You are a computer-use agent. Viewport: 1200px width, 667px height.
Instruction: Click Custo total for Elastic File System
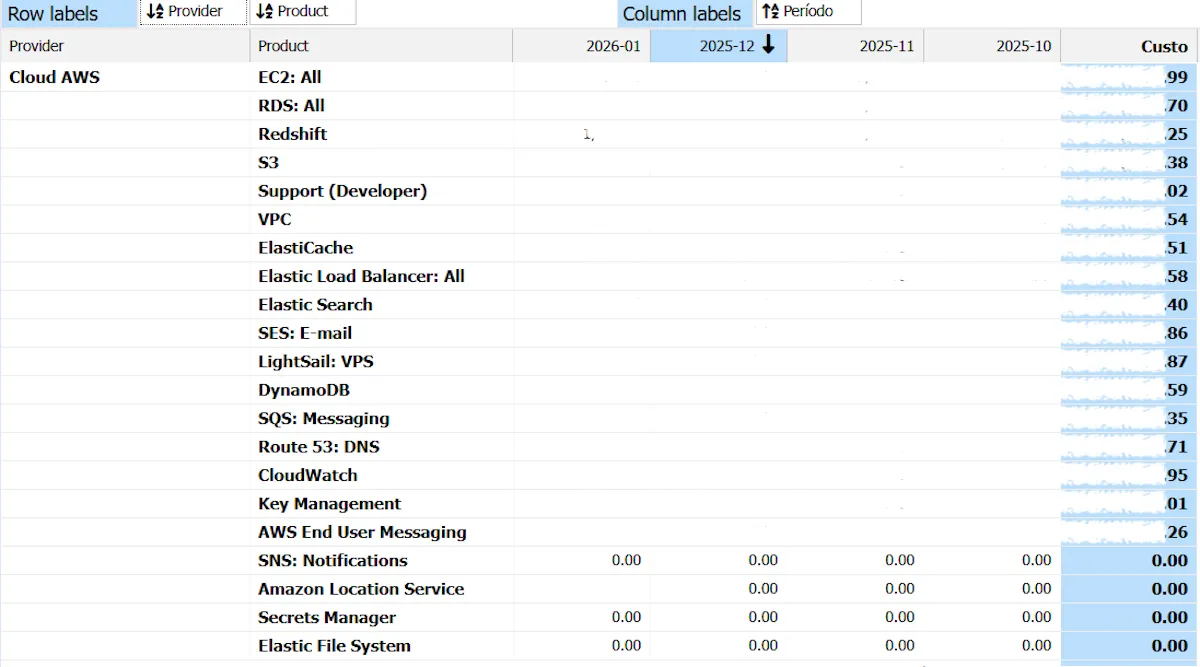pos(1129,646)
